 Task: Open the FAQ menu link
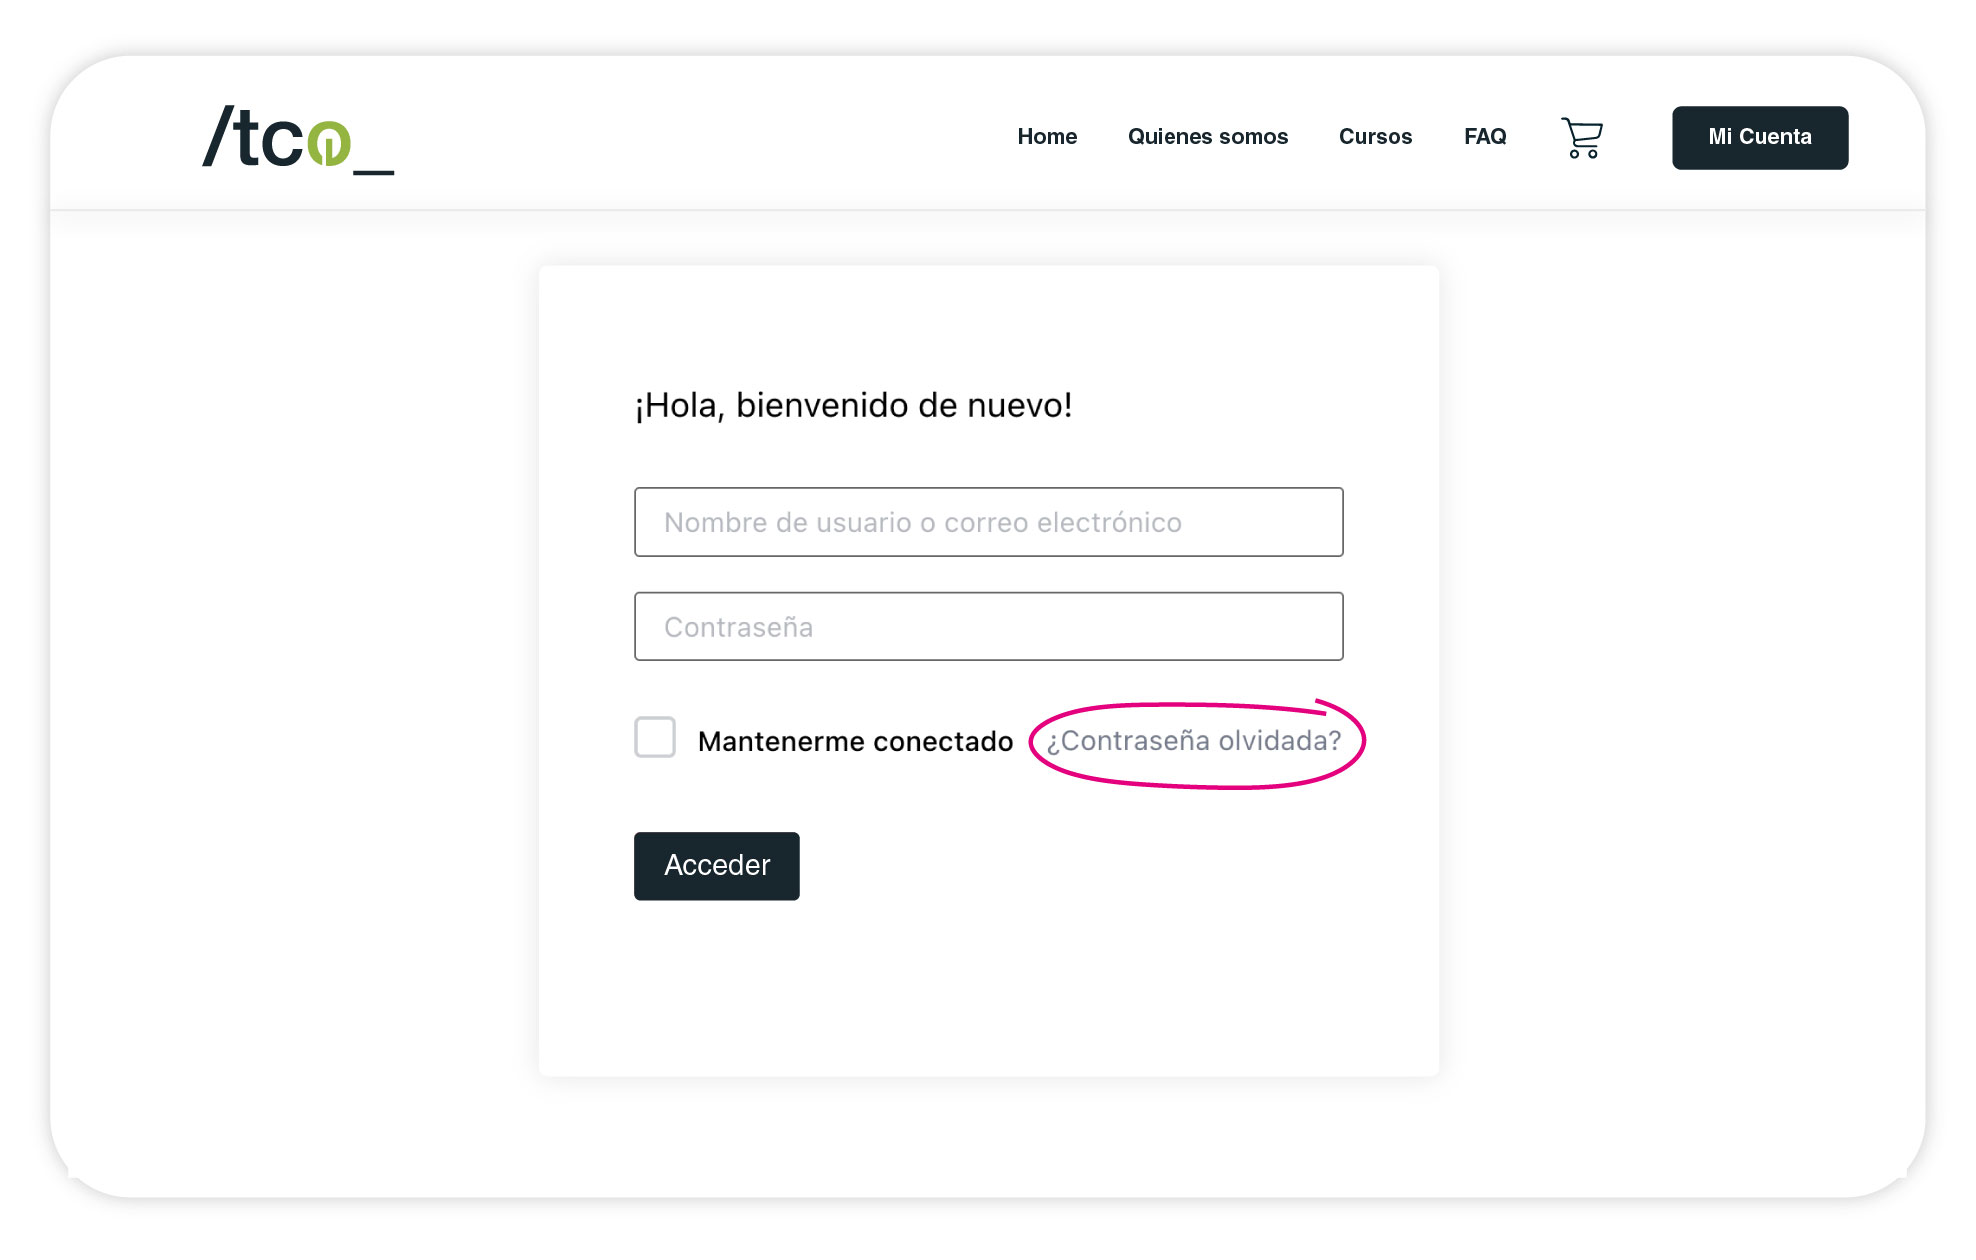[1485, 137]
